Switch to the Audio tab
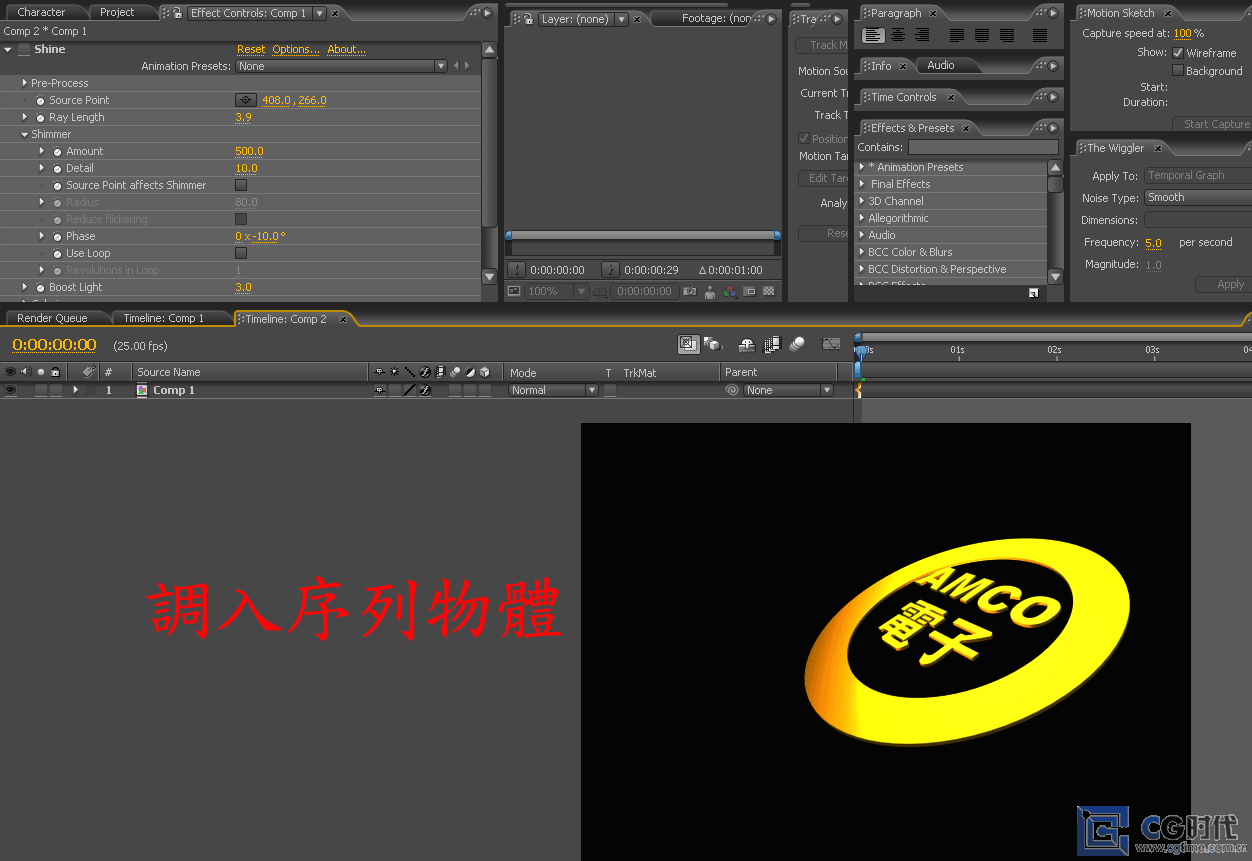 [x=941, y=65]
